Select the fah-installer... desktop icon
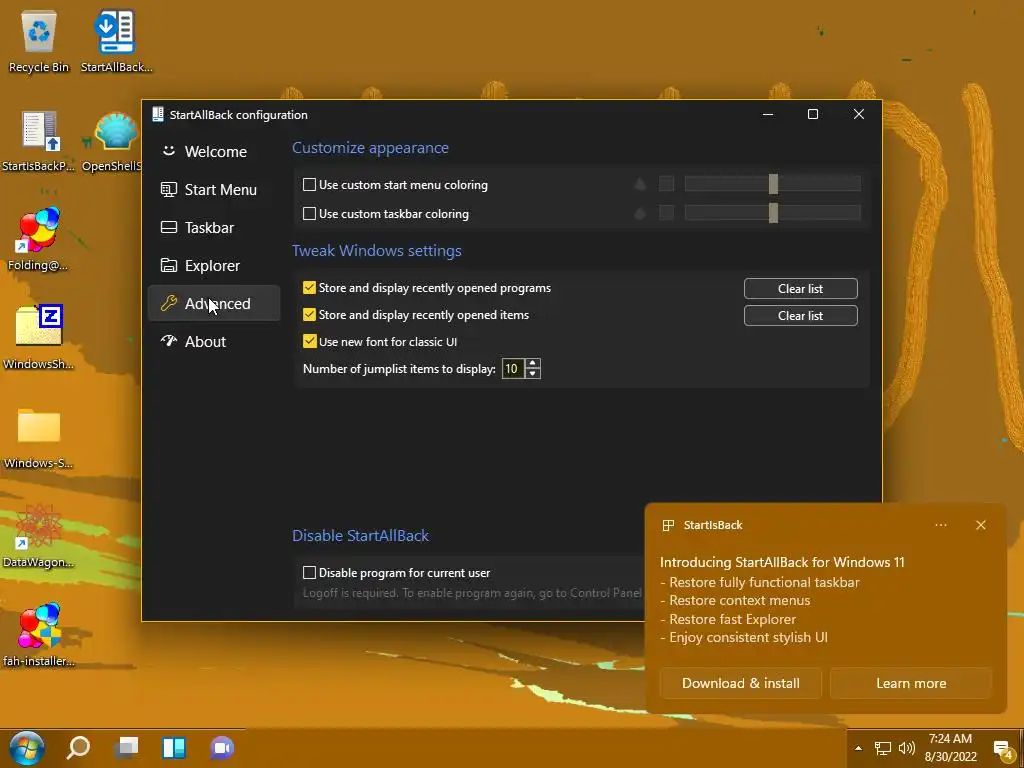 point(39,635)
